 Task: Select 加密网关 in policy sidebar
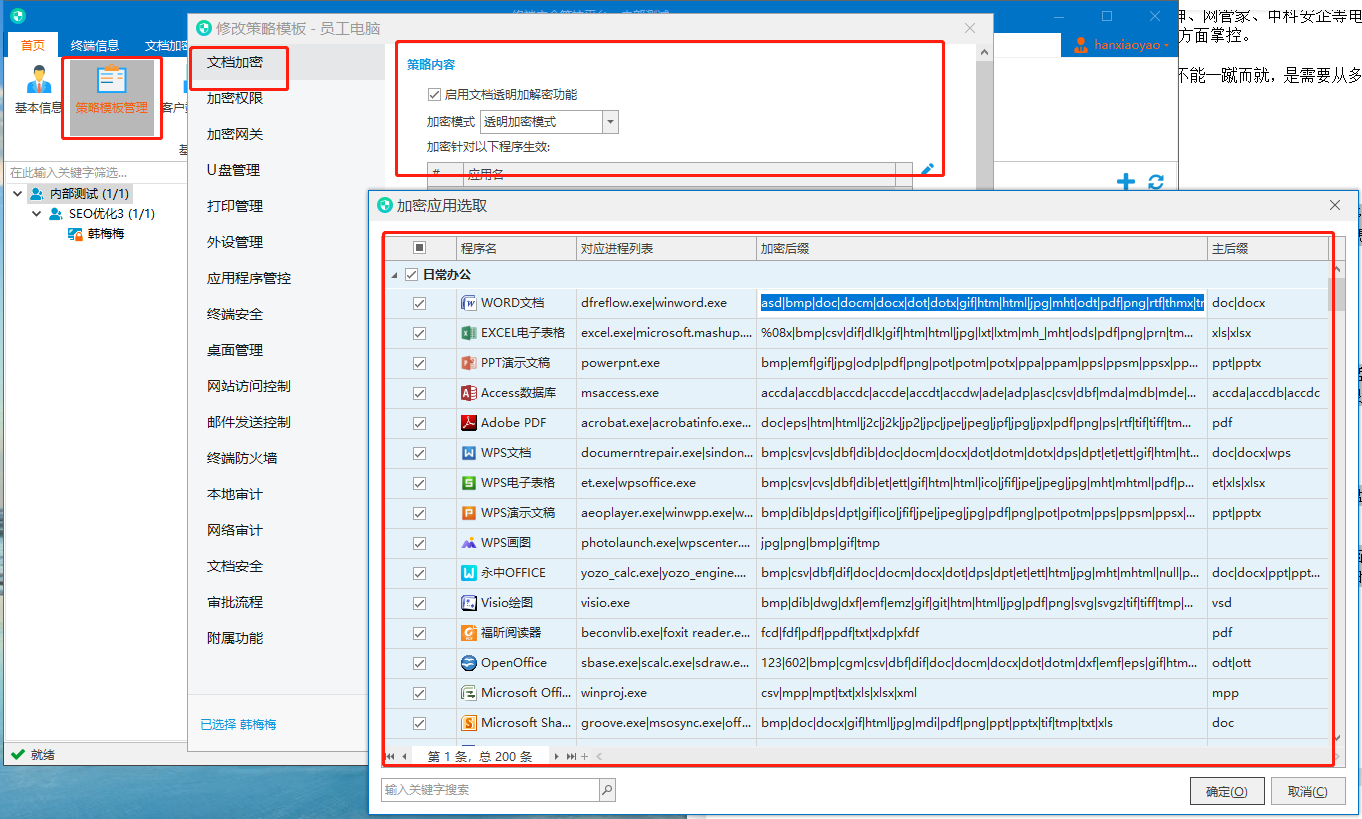click(x=235, y=134)
